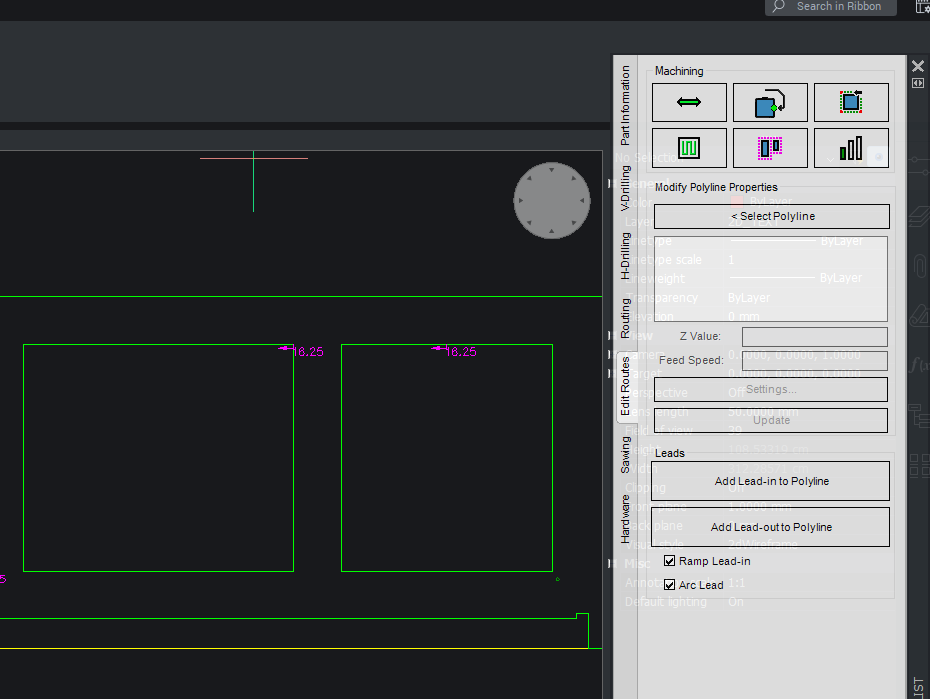This screenshot has width=930, height=699.
Task: Disable the Ramp Lead-in checkbox
Action: click(670, 562)
